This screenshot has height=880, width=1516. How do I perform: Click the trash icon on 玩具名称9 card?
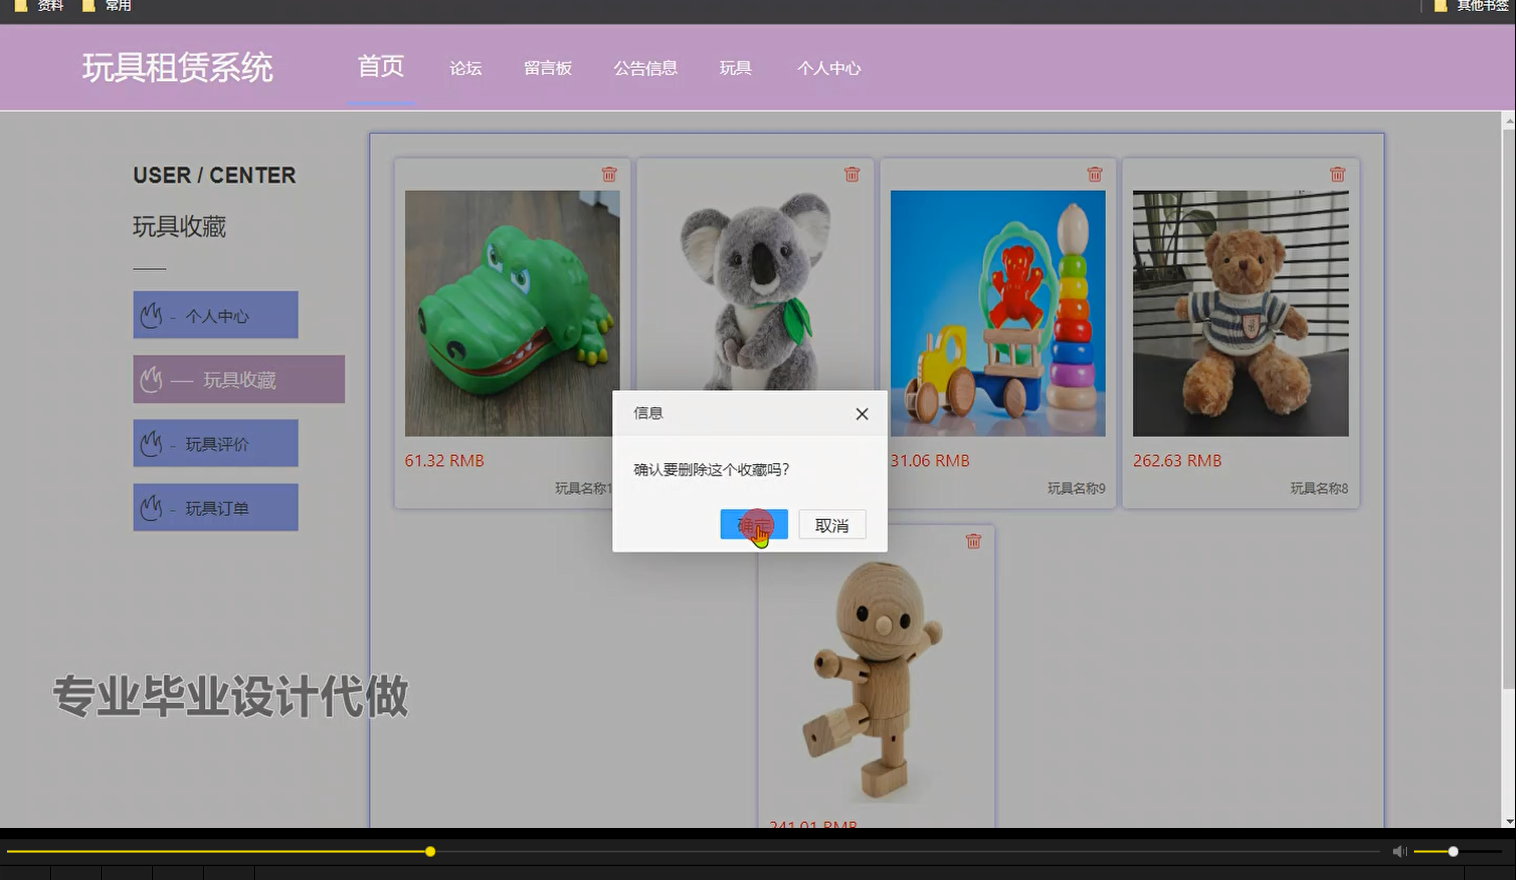[x=1095, y=174]
